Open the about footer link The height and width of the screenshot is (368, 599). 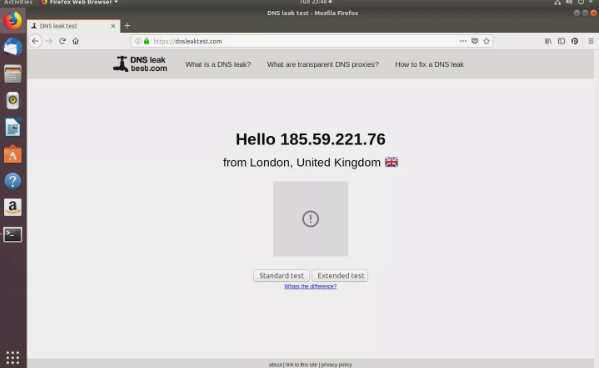[275, 365]
